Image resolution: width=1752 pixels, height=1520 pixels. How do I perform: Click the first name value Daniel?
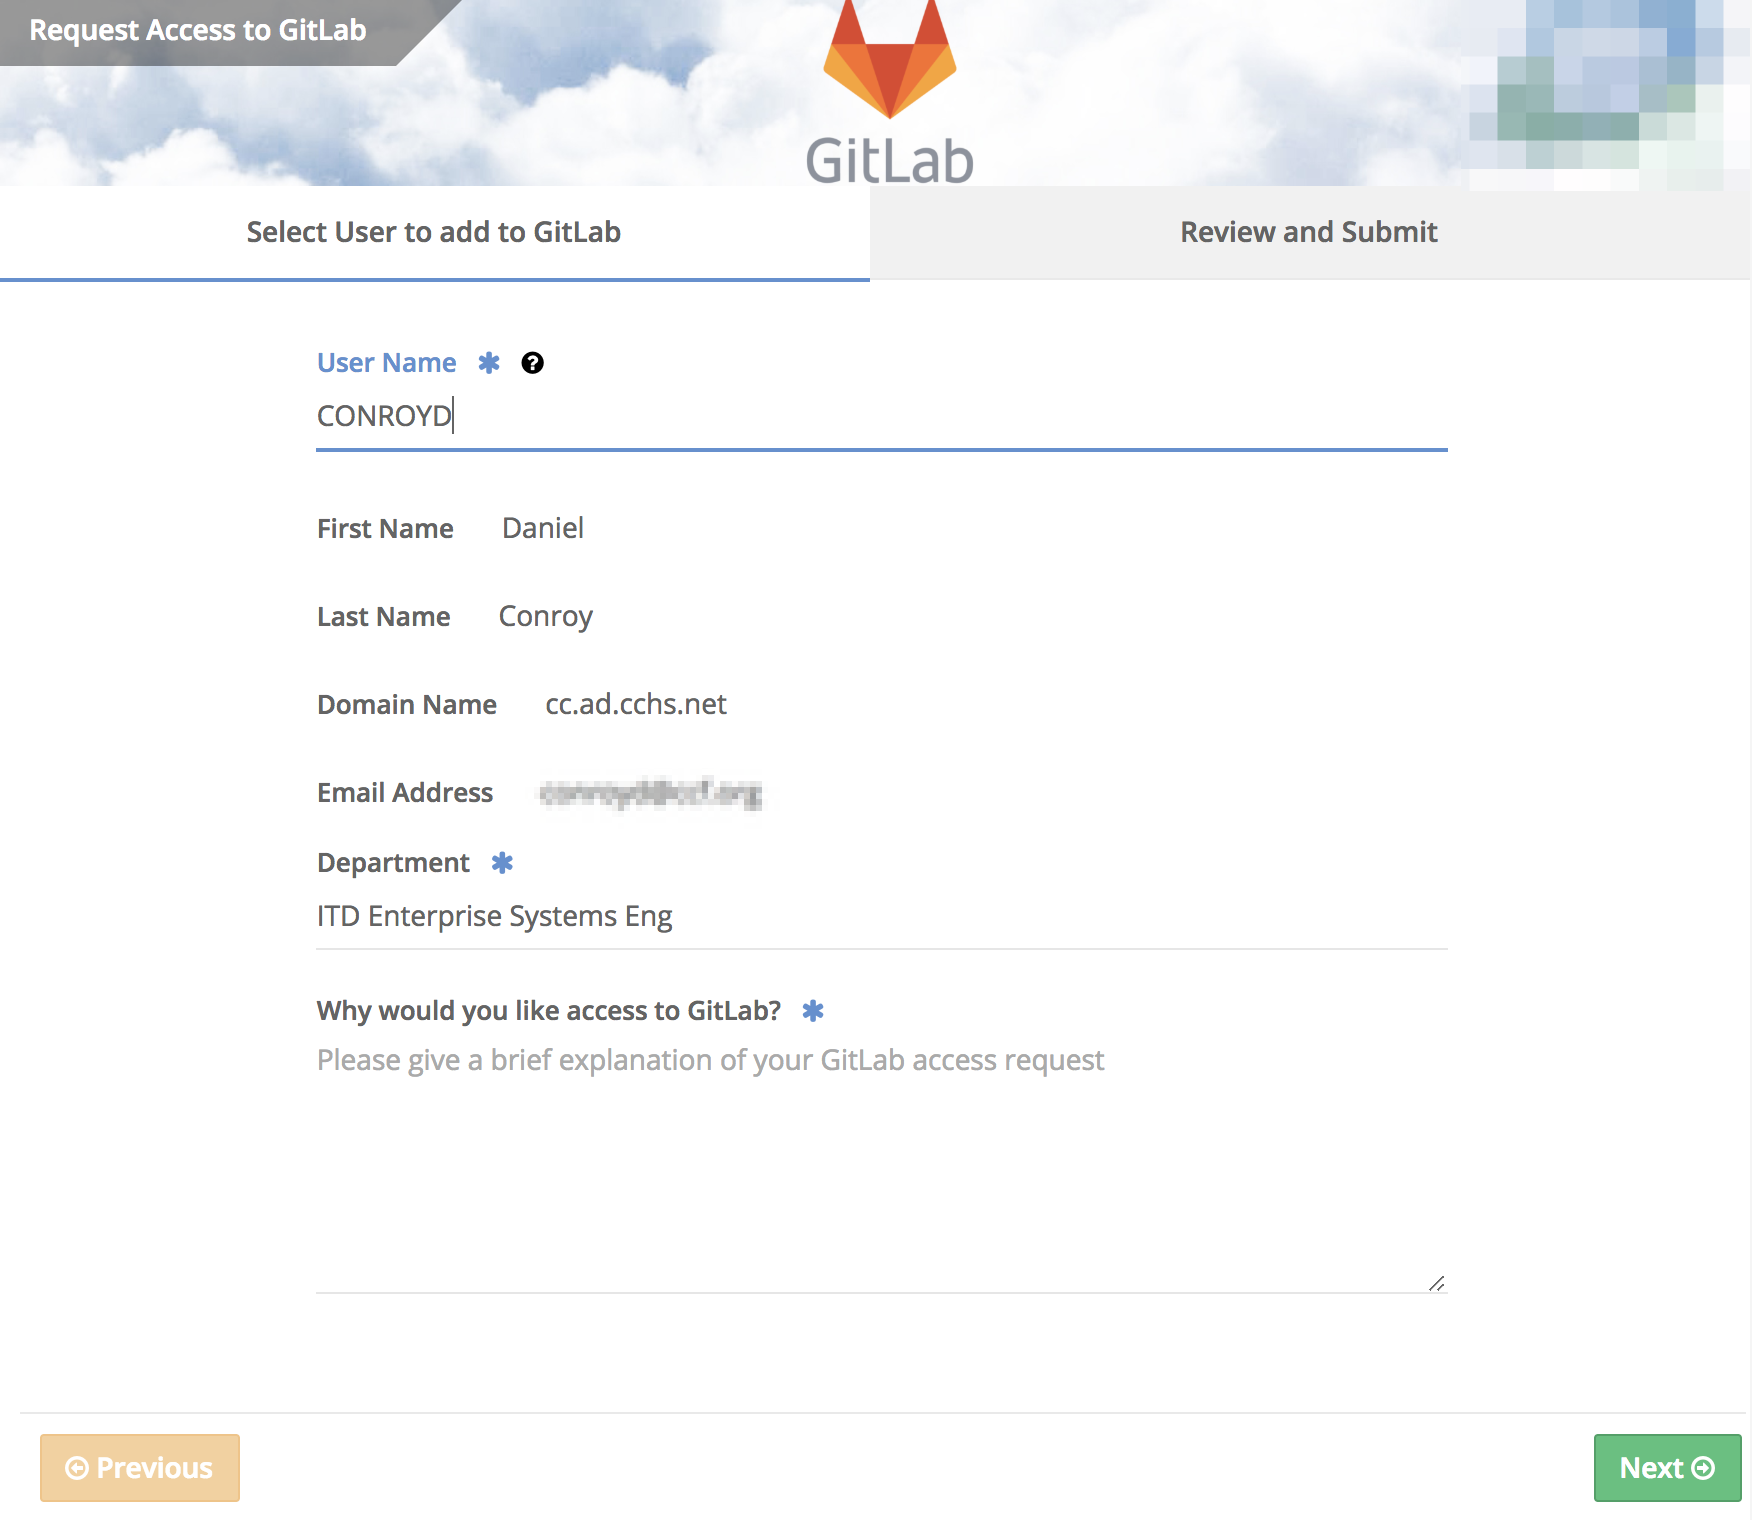click(x=543, y=528)
